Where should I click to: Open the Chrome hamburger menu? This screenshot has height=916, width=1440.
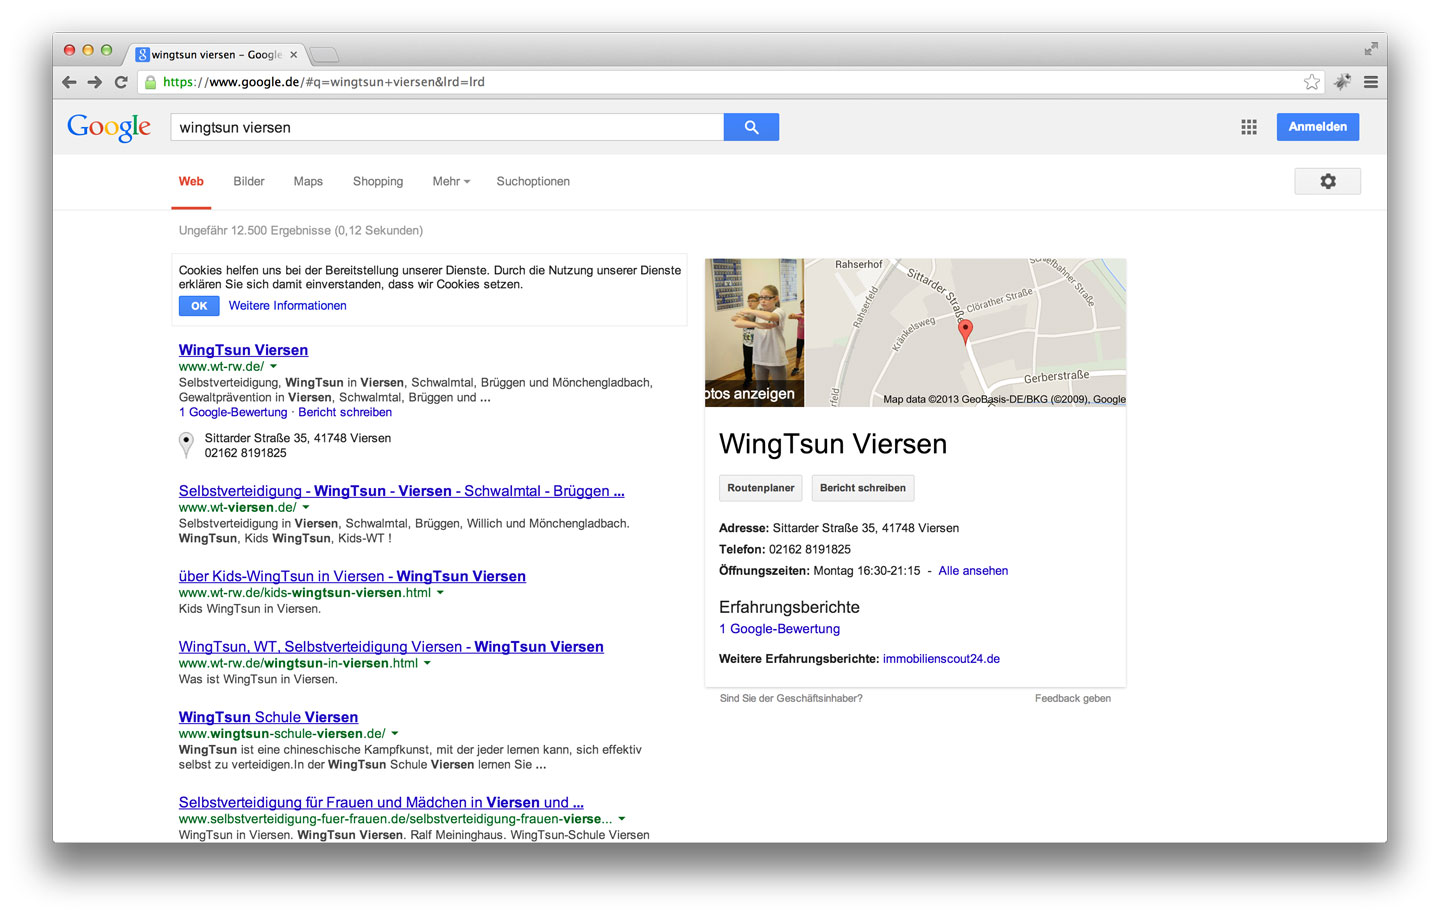point(1371,82)
